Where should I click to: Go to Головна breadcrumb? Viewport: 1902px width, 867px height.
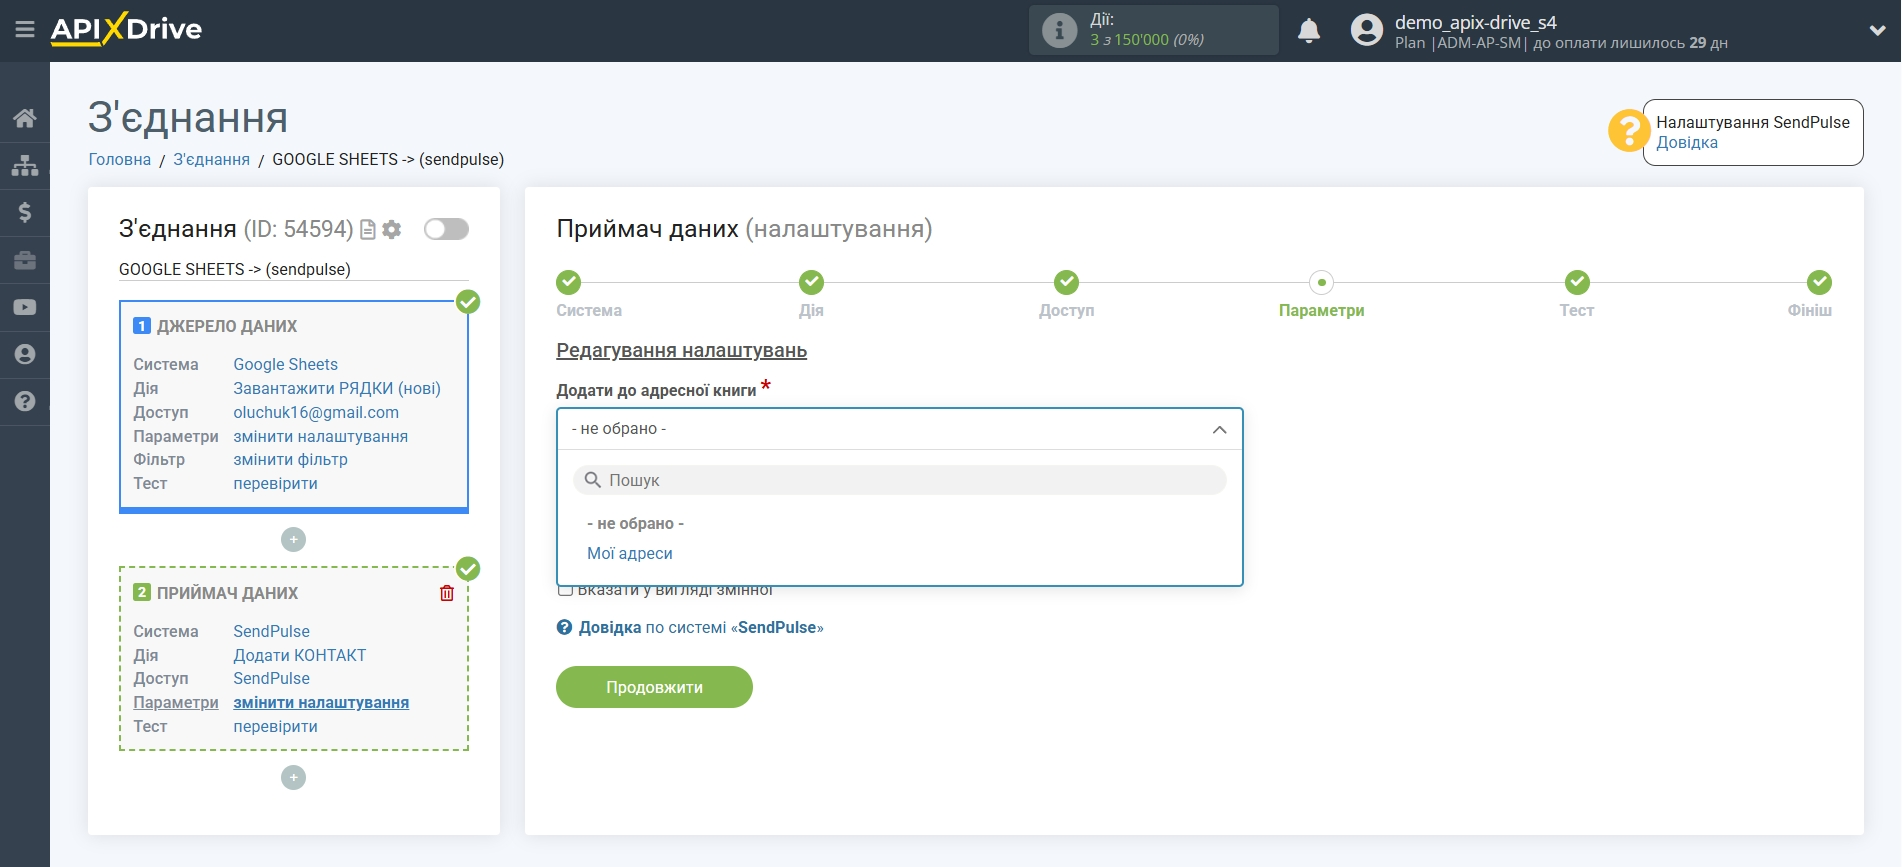click(120, 160)
